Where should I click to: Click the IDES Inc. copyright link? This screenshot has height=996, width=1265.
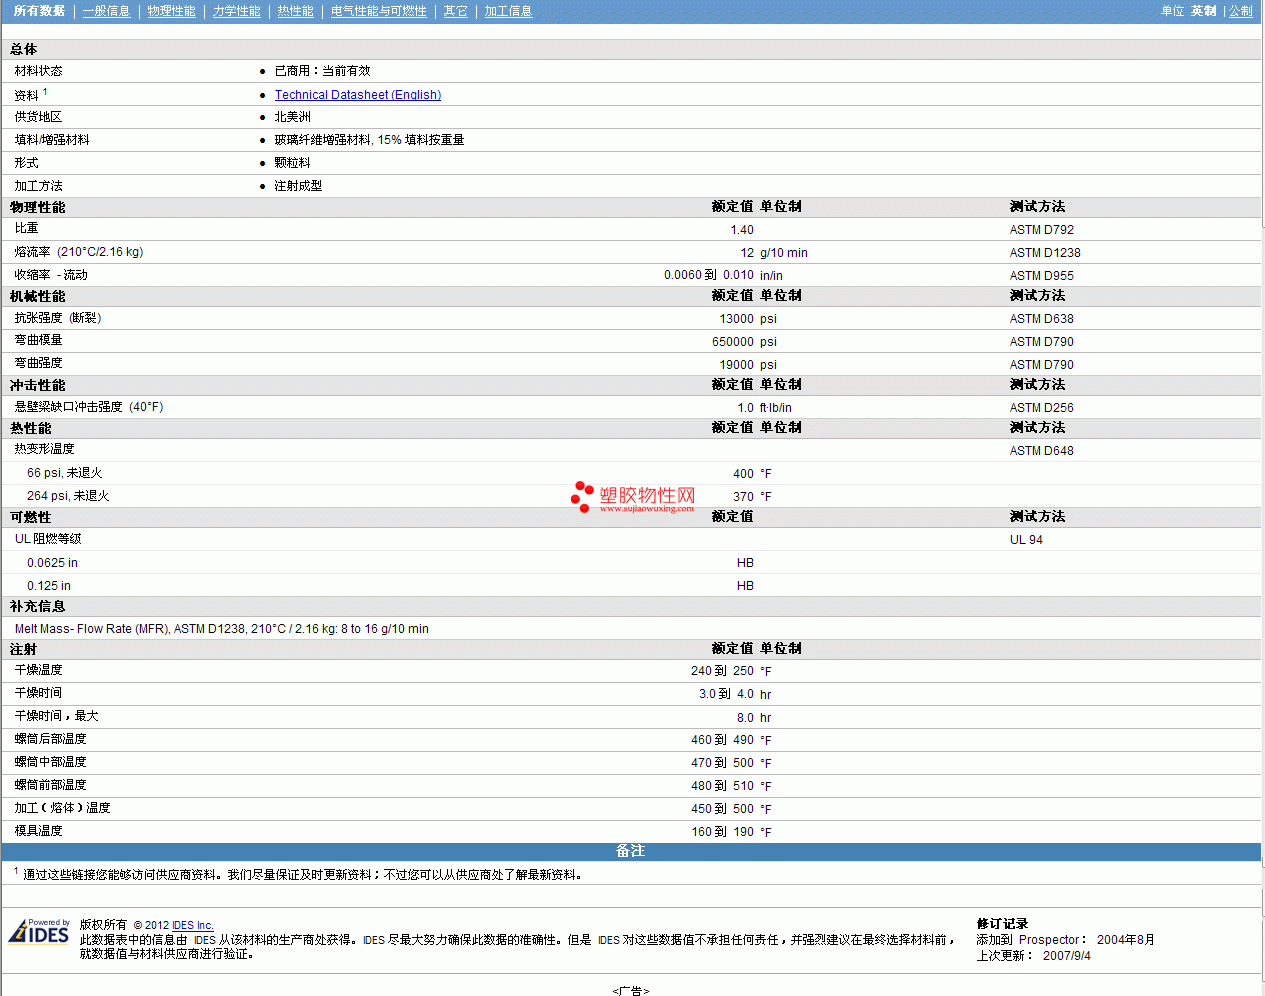(192, 925)
